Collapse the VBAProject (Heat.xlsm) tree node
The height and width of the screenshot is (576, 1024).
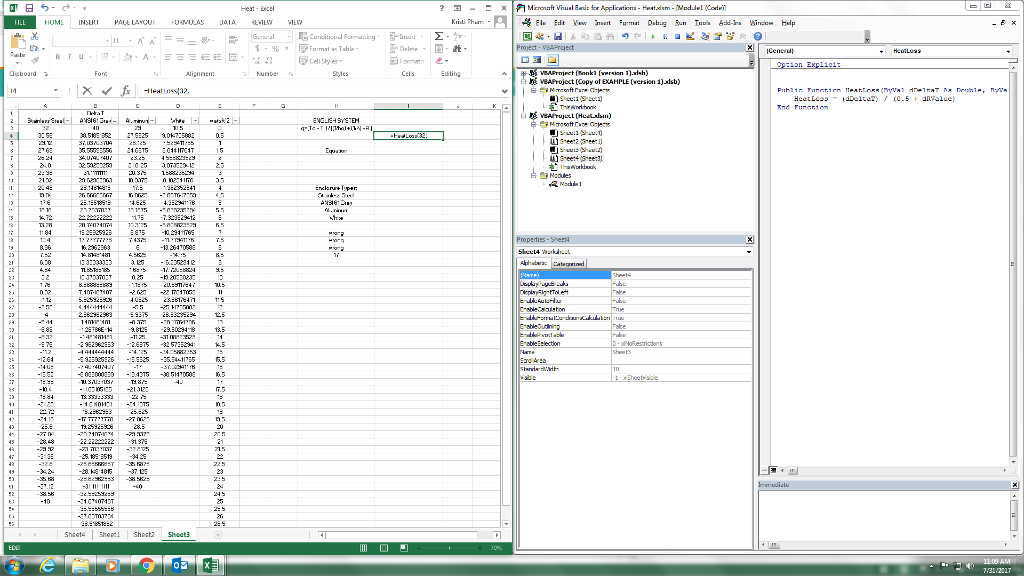pyautogui.click(x=523, y=115)
